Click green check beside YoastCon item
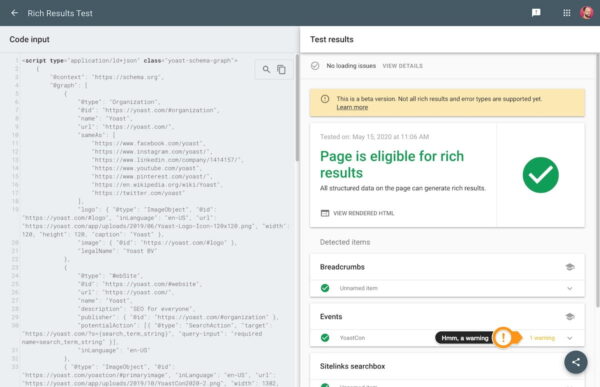 [325, 338]
